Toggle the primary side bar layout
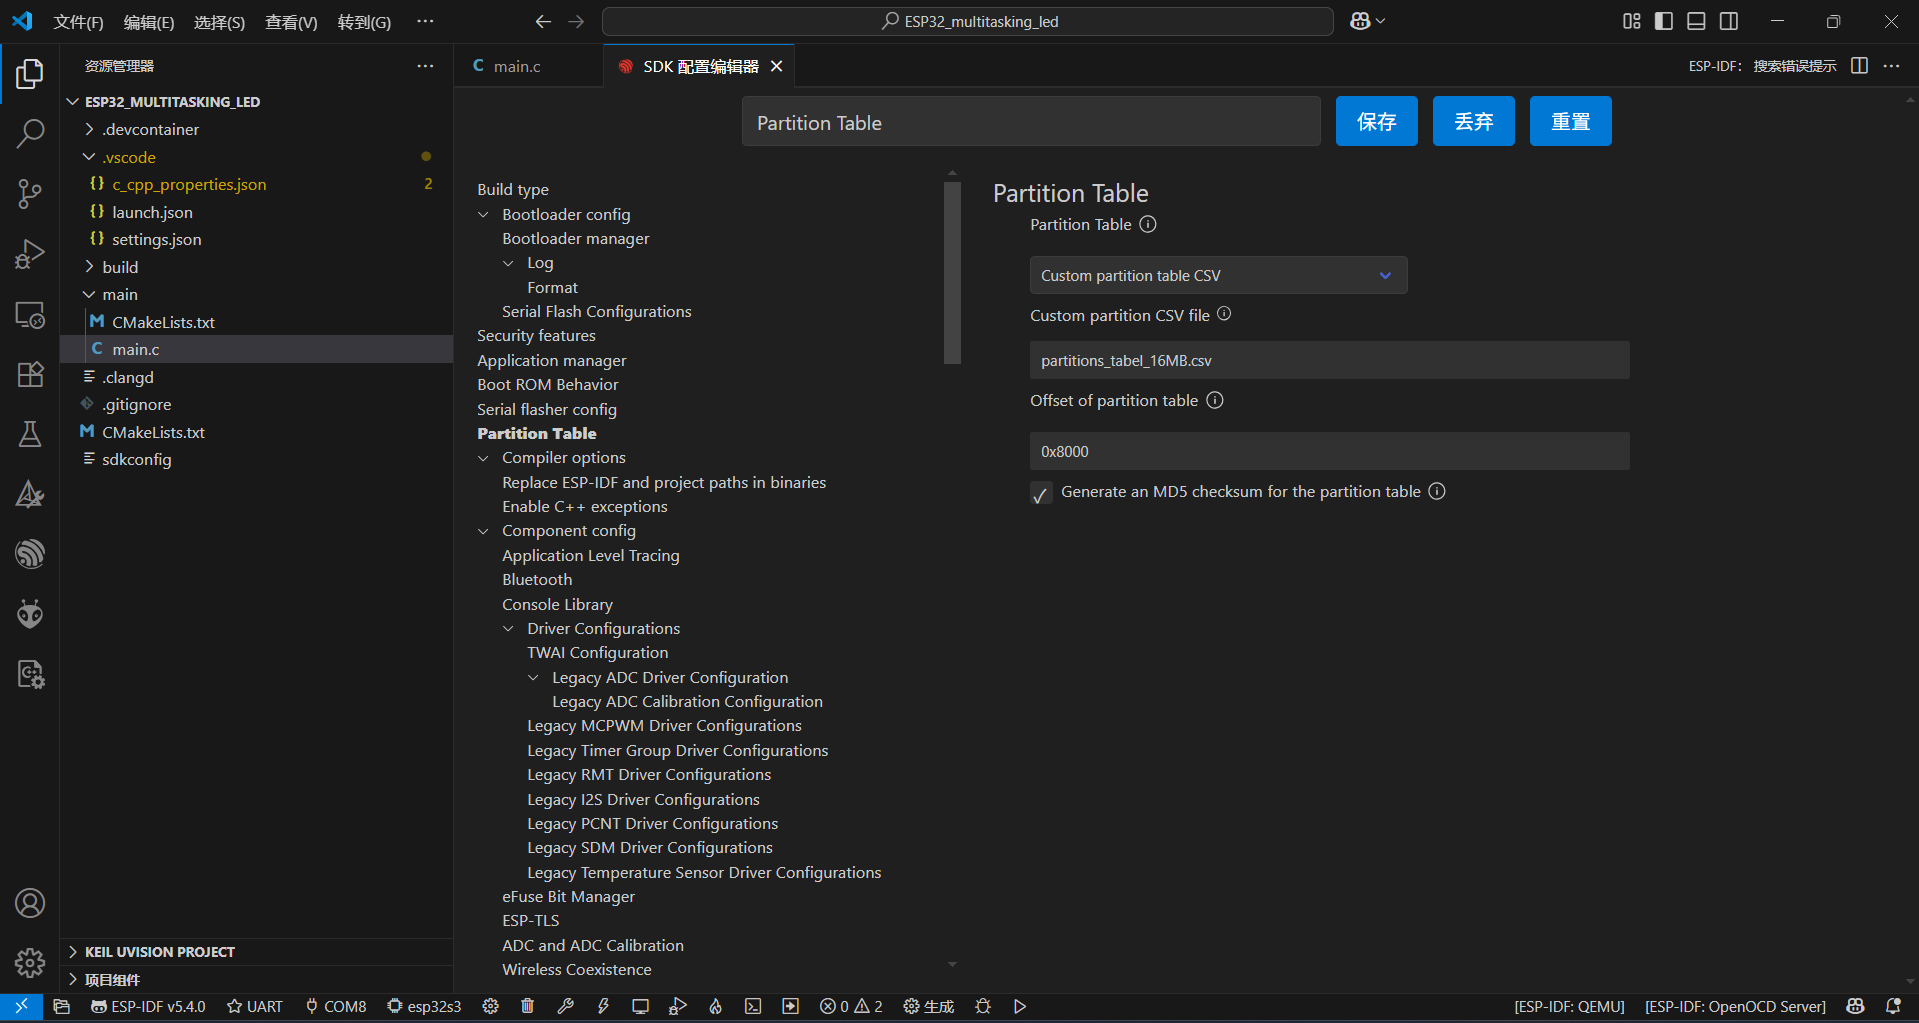This screenshot has height=1023, width=1919. pyautogui.click(x=1664, y=21)
